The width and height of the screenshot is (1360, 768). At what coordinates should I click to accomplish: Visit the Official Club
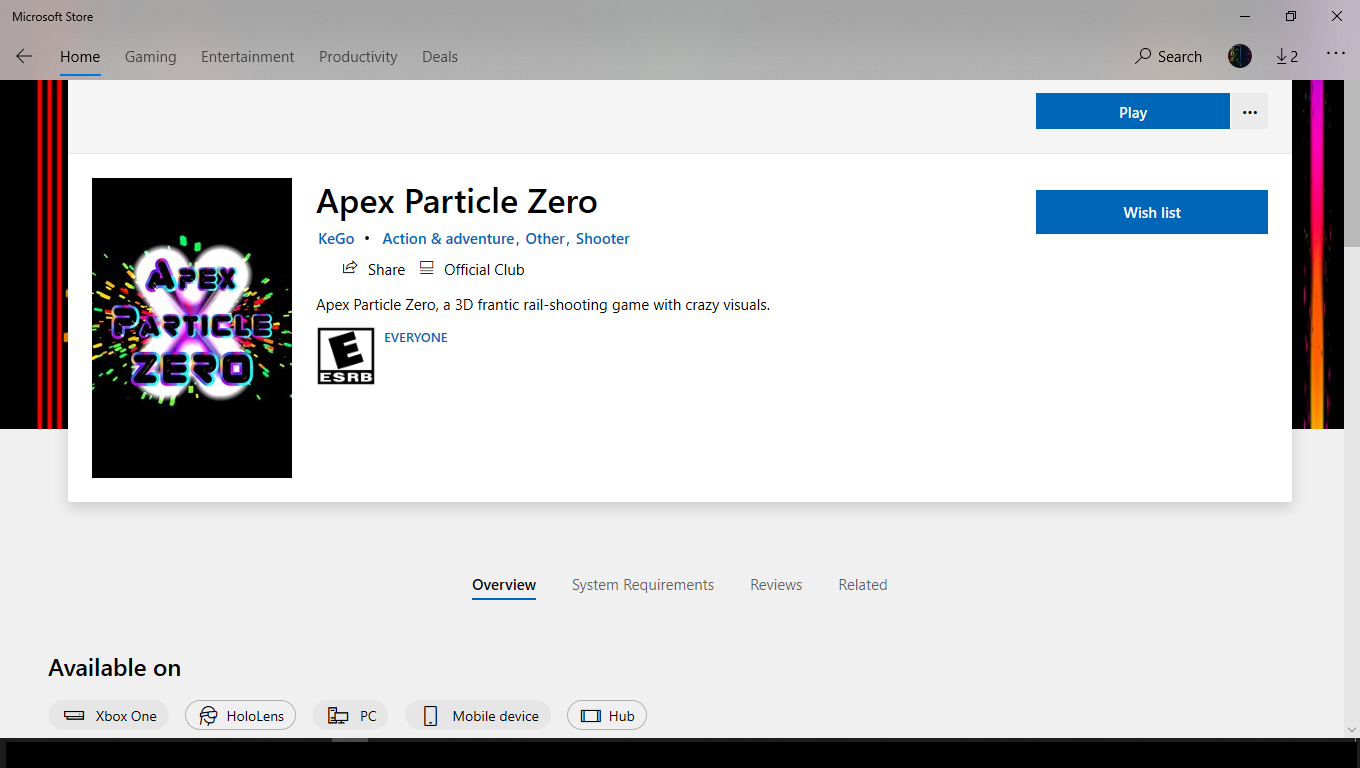click(472, 269)
